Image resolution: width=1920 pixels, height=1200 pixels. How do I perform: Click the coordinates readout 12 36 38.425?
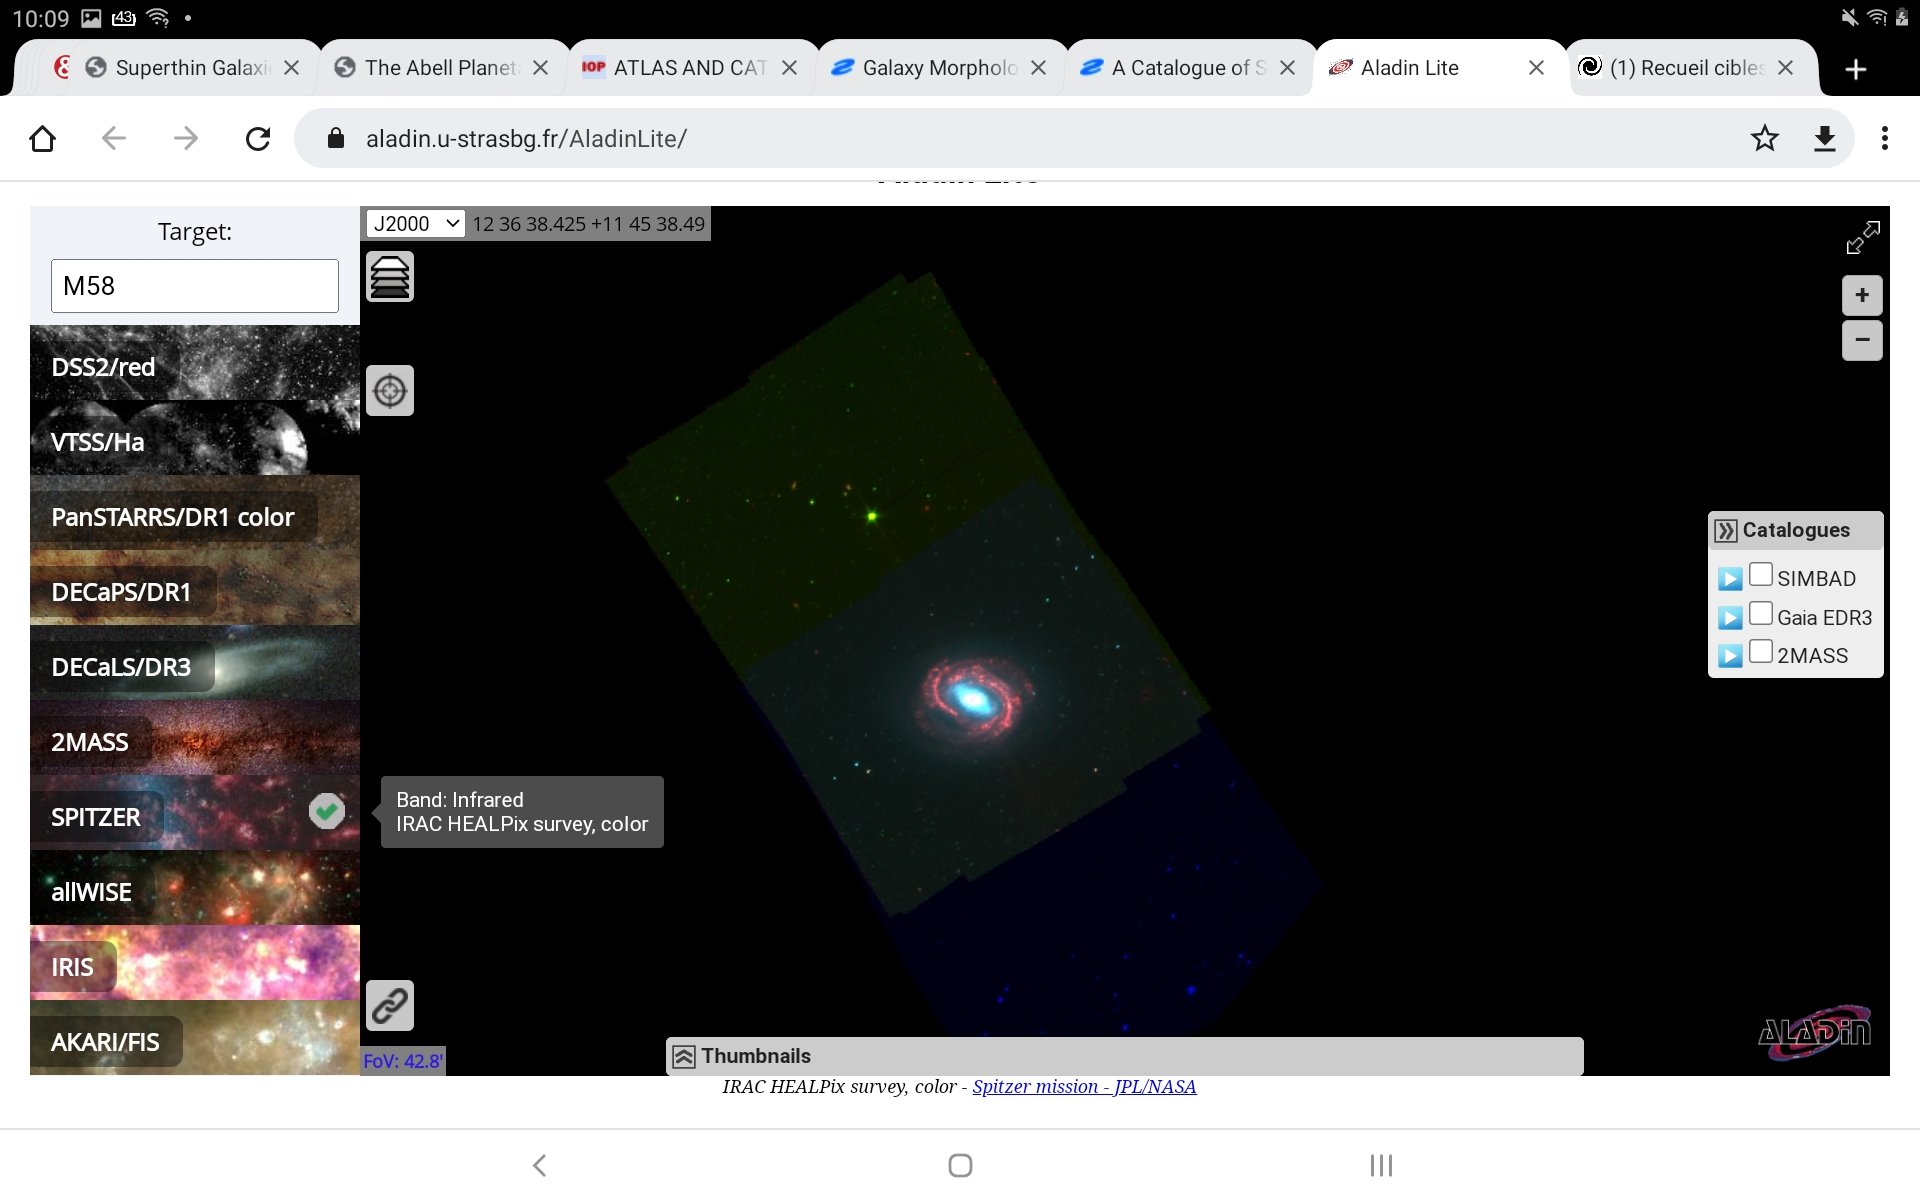click(x=589, y=224)
